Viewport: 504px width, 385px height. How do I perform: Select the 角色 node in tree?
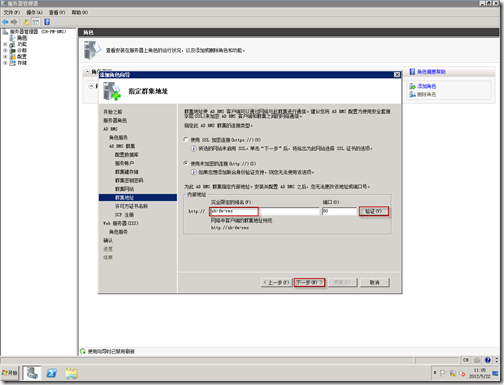click(22, 38)
